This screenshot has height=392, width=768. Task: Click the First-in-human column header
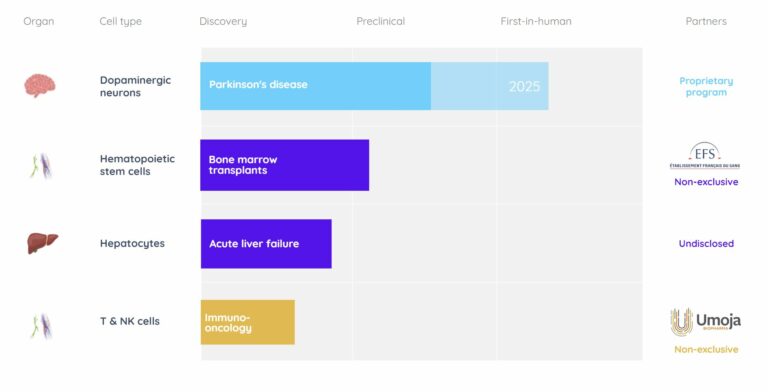click(536, 22)
